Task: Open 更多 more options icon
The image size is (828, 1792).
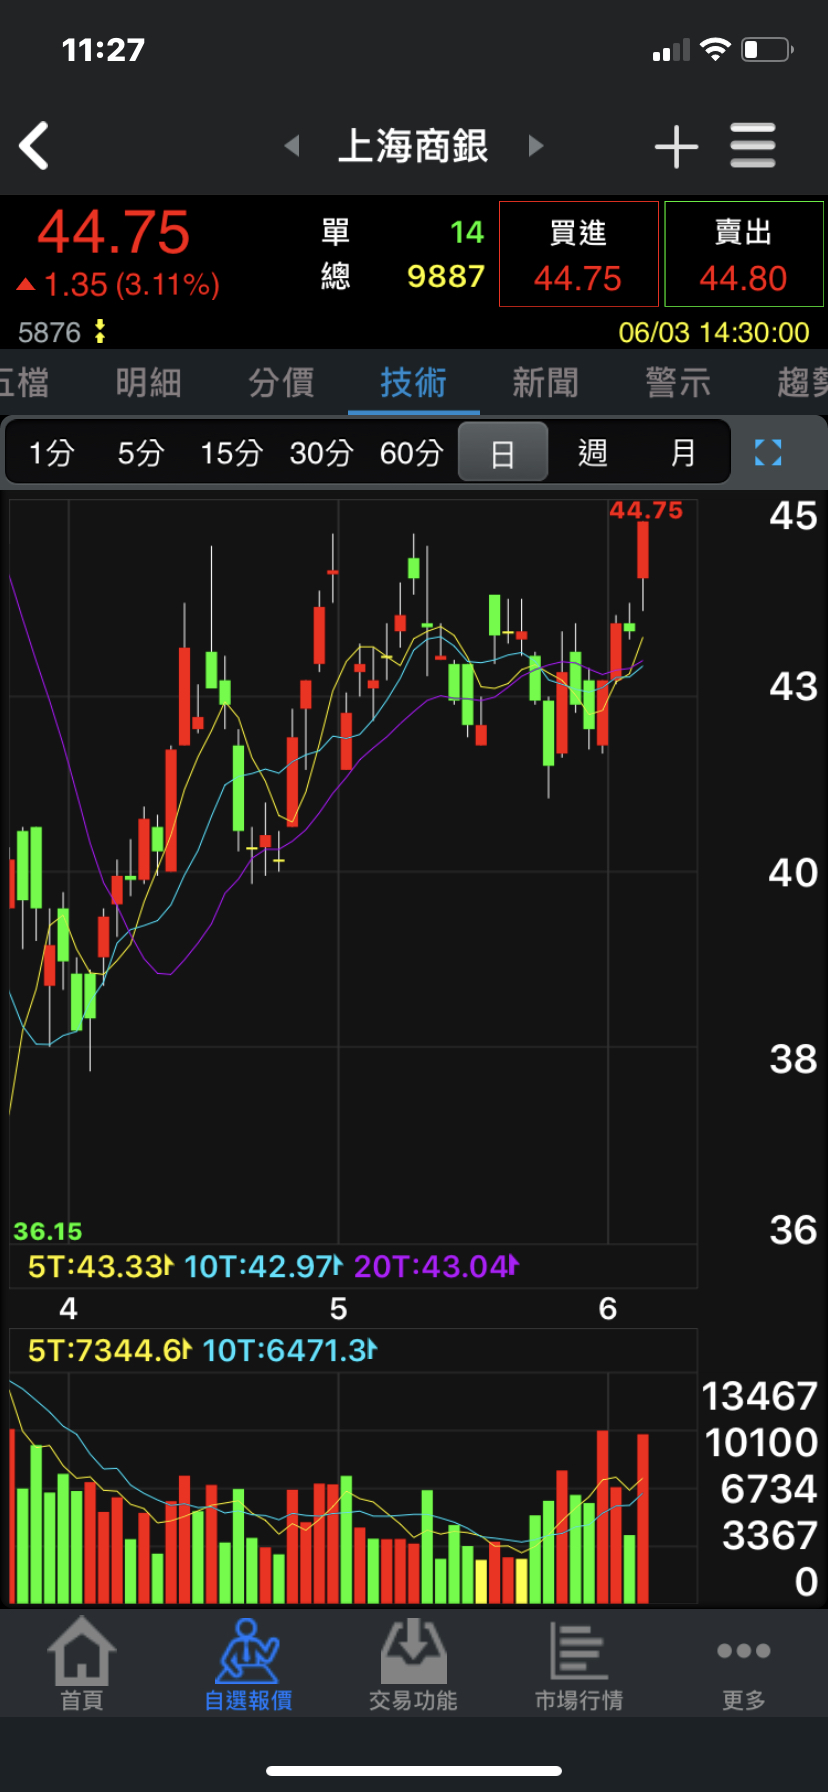Action: click(744, 1664)
